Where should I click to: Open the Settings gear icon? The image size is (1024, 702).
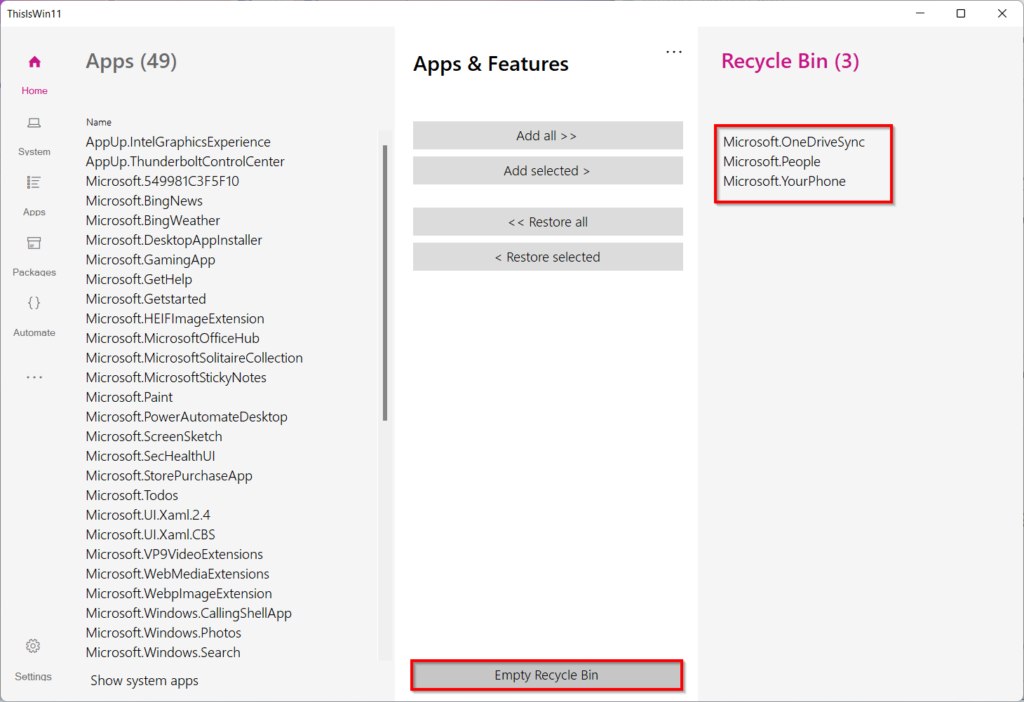[33, 646]
